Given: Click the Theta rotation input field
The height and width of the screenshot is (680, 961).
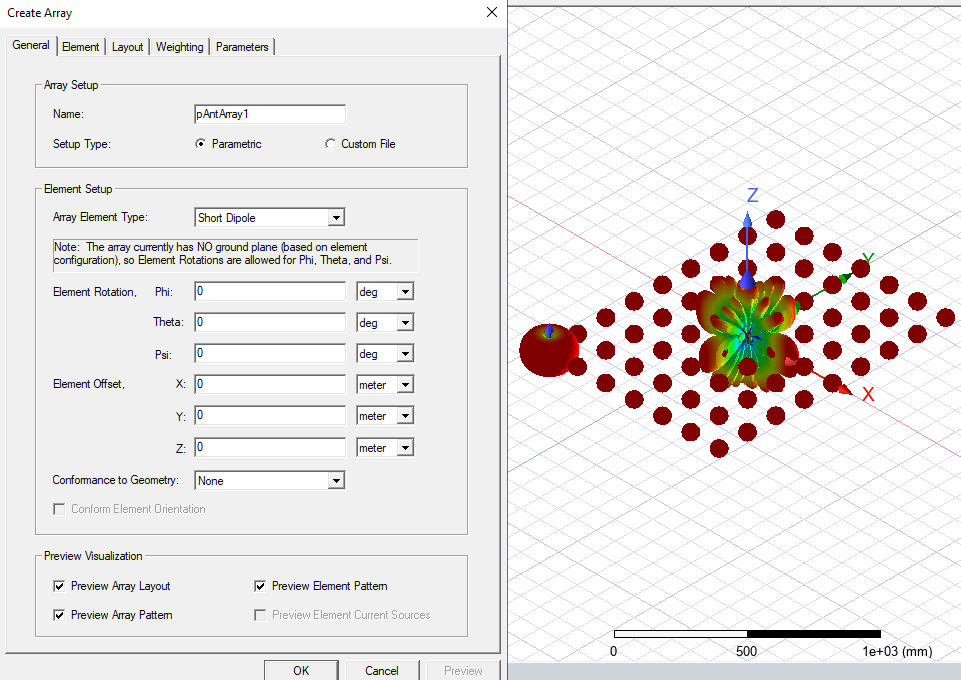Looking at the screenshot, I should (x=270, y=322).
